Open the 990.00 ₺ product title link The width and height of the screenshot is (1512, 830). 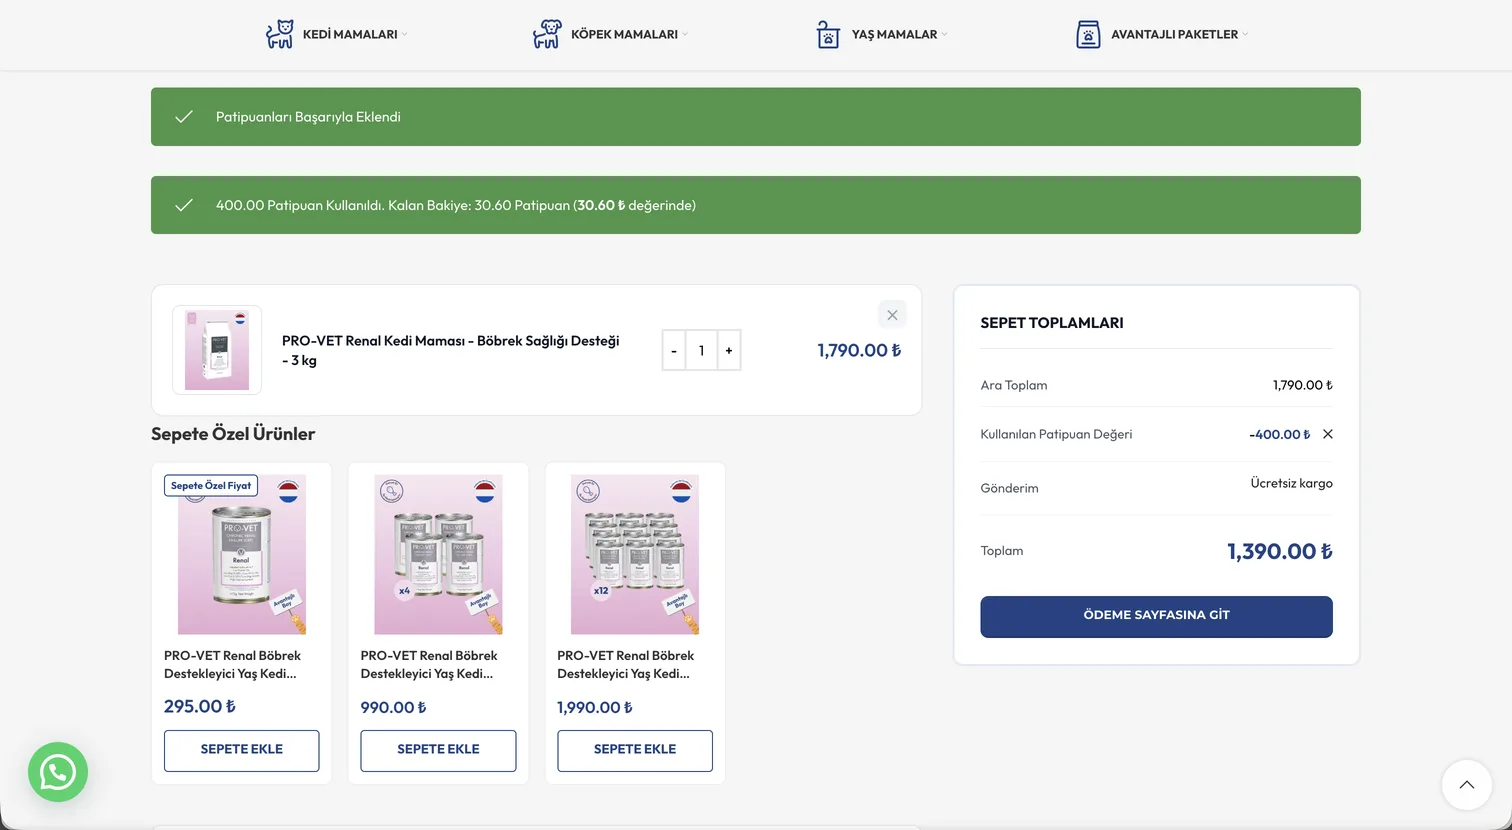coord(429,664)
